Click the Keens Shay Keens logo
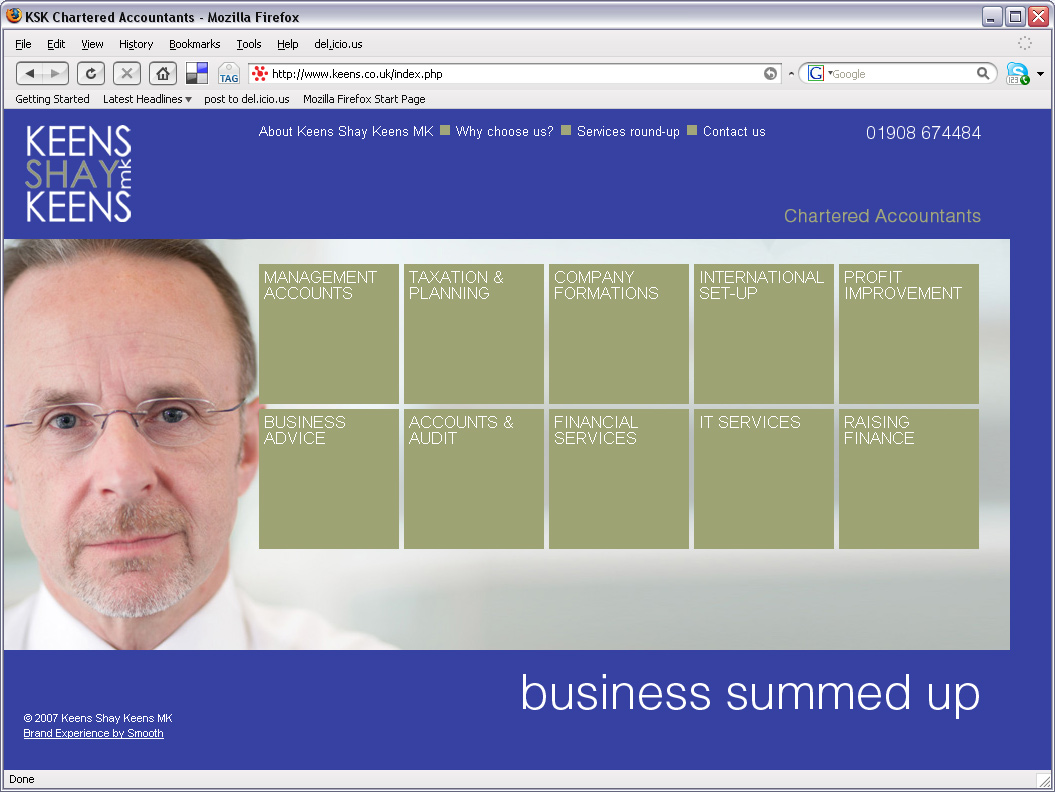Screen dimensions: 1055x792 [79, 173]
